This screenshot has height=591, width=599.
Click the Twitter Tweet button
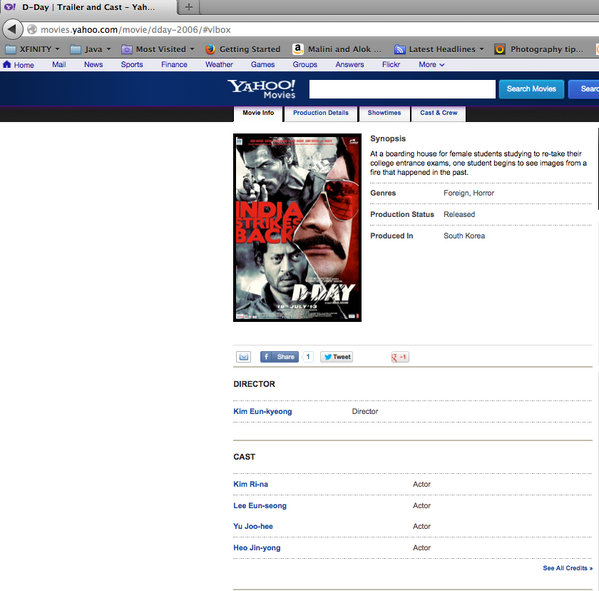coord(337,357)
